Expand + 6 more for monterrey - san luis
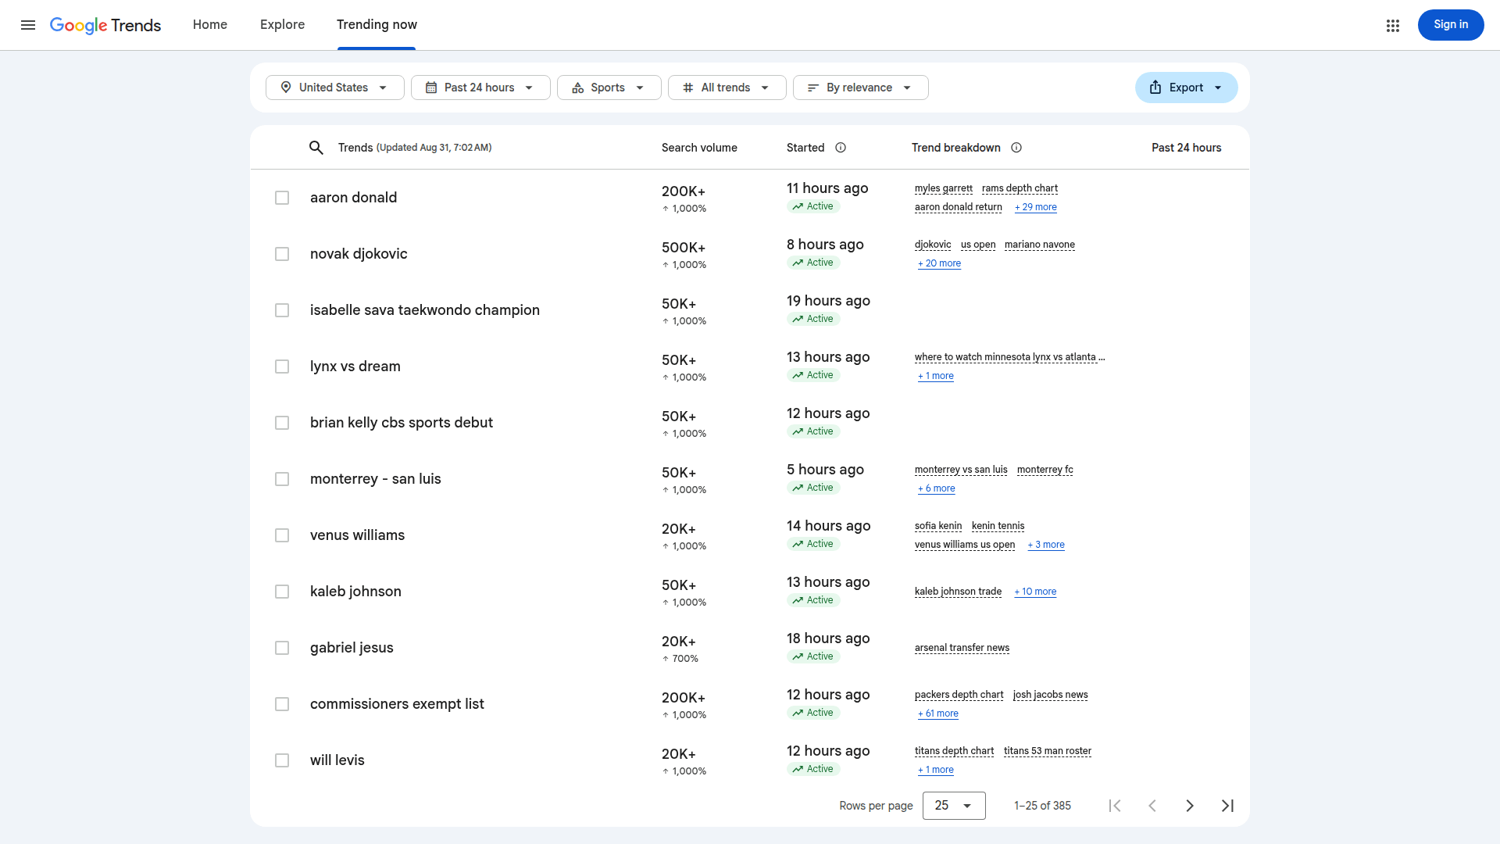 [936, 488]
